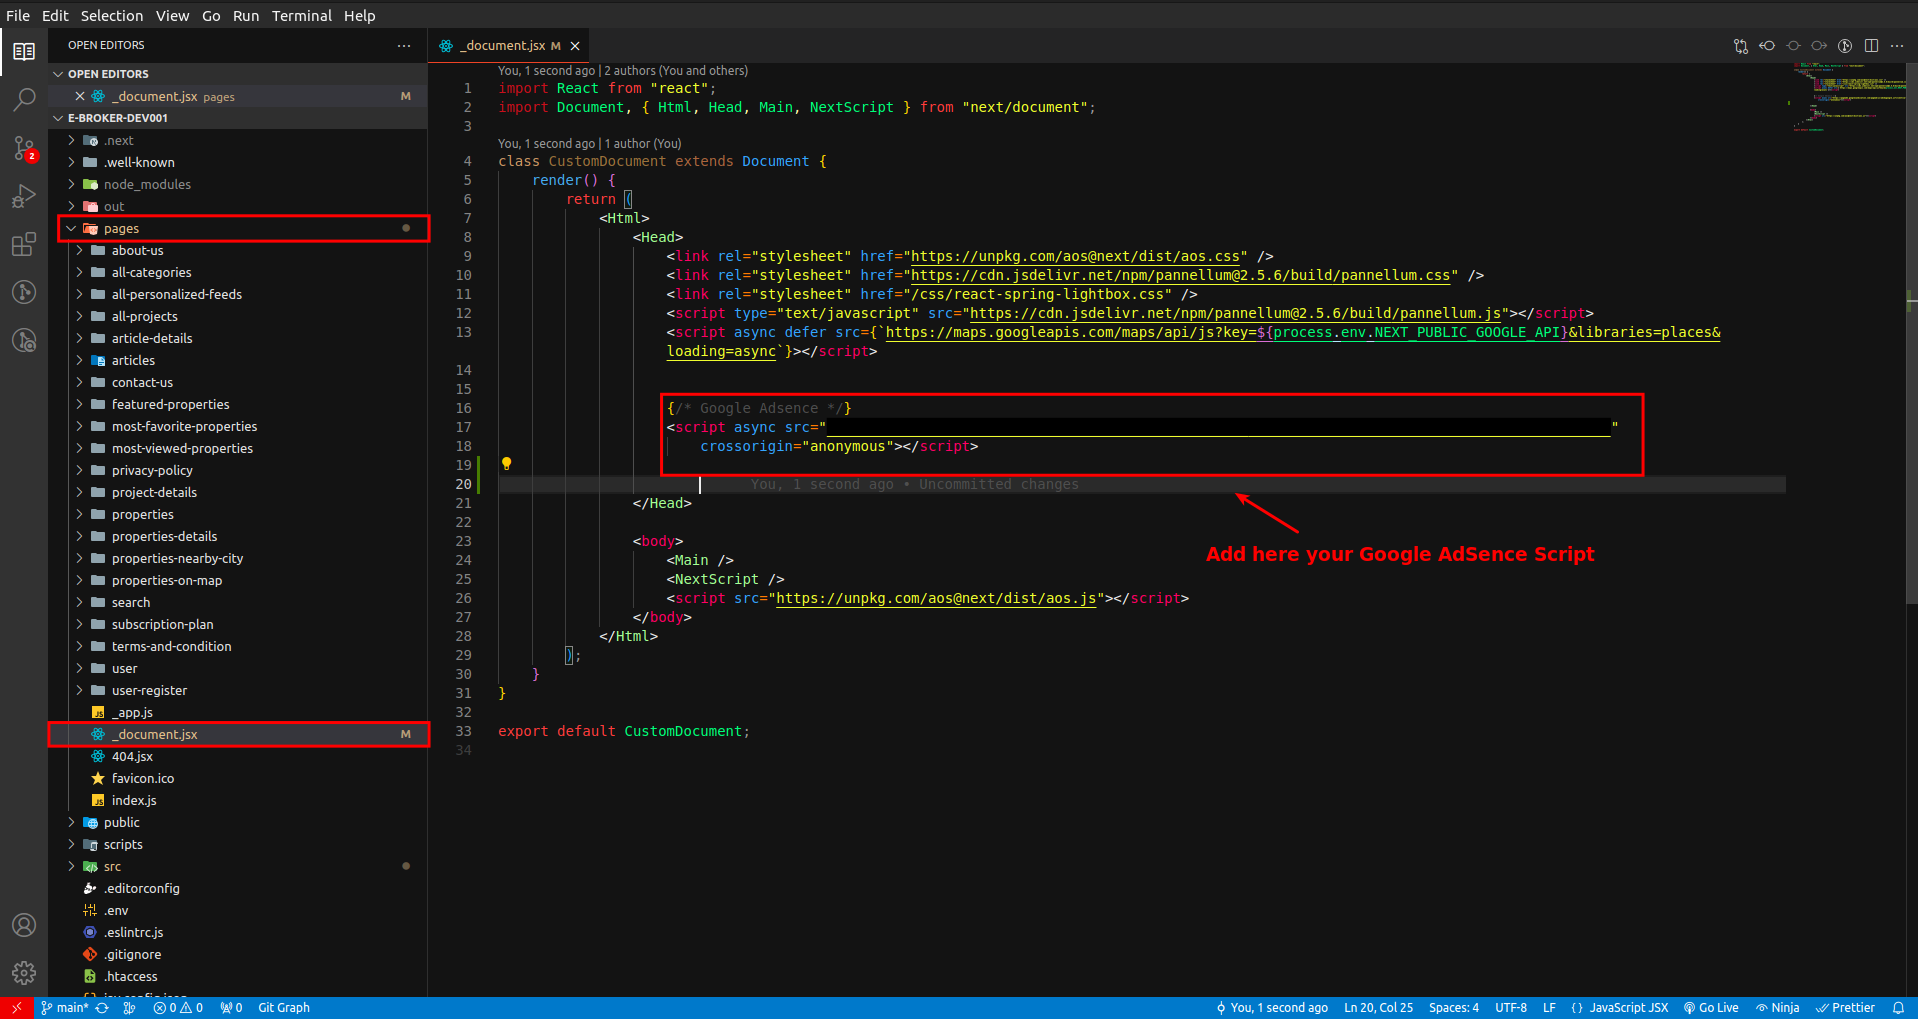Open the Extensions view

pyautogui.click(x=24, y=244)
